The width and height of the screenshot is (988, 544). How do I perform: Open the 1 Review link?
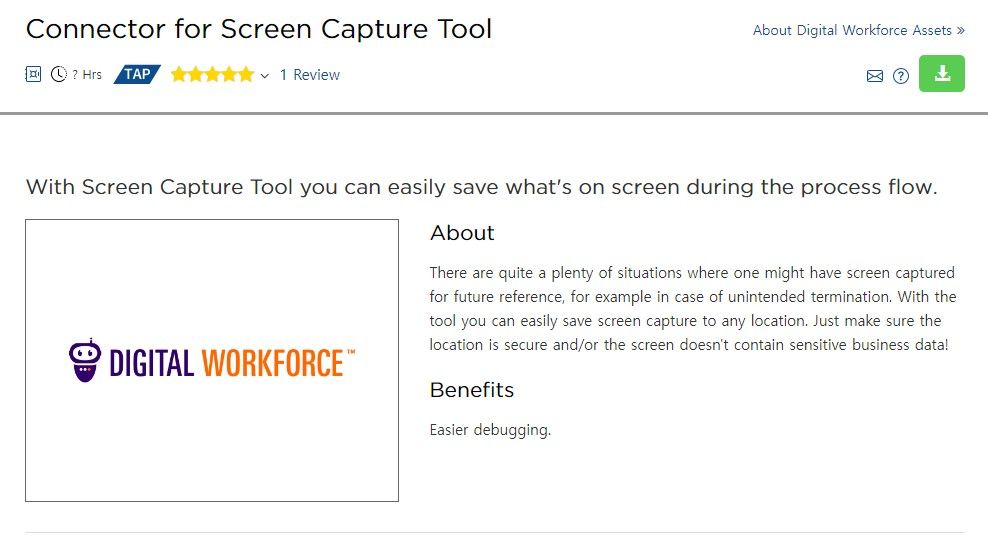point(310,75)
